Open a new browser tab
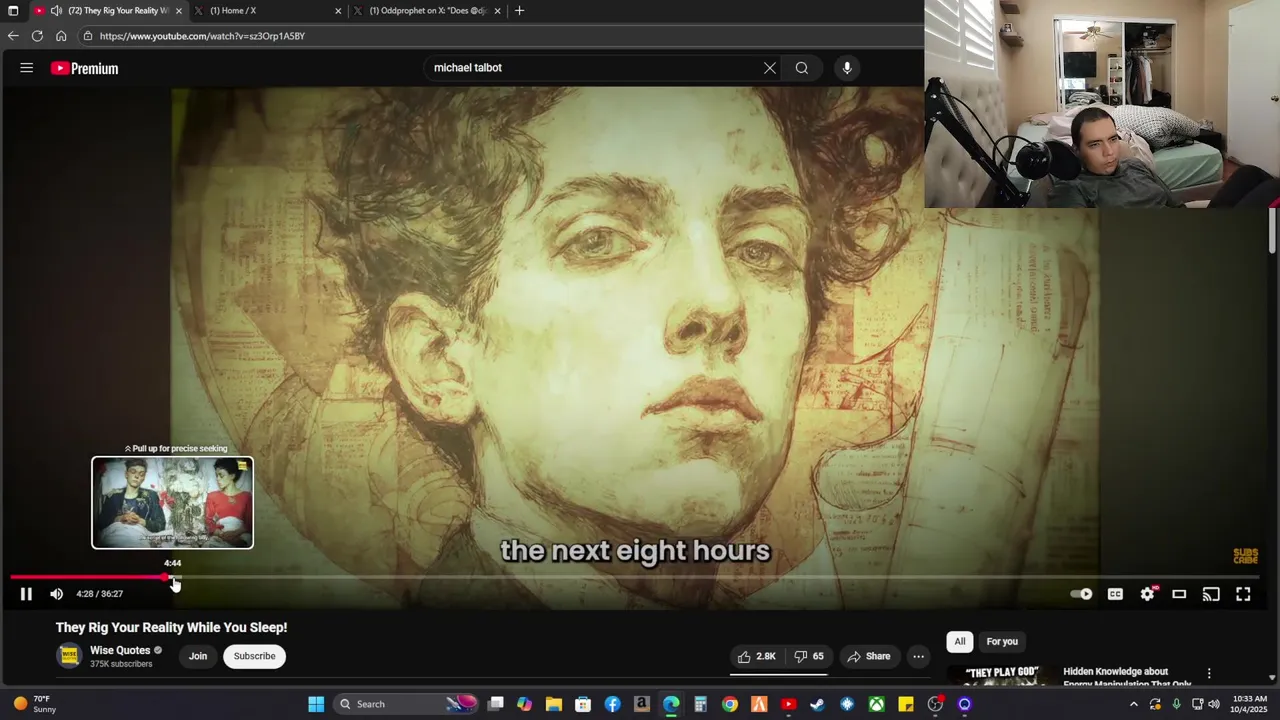The height and width of the screenshot is (720, 1280). pyautogui.click(x=519, y=11)
